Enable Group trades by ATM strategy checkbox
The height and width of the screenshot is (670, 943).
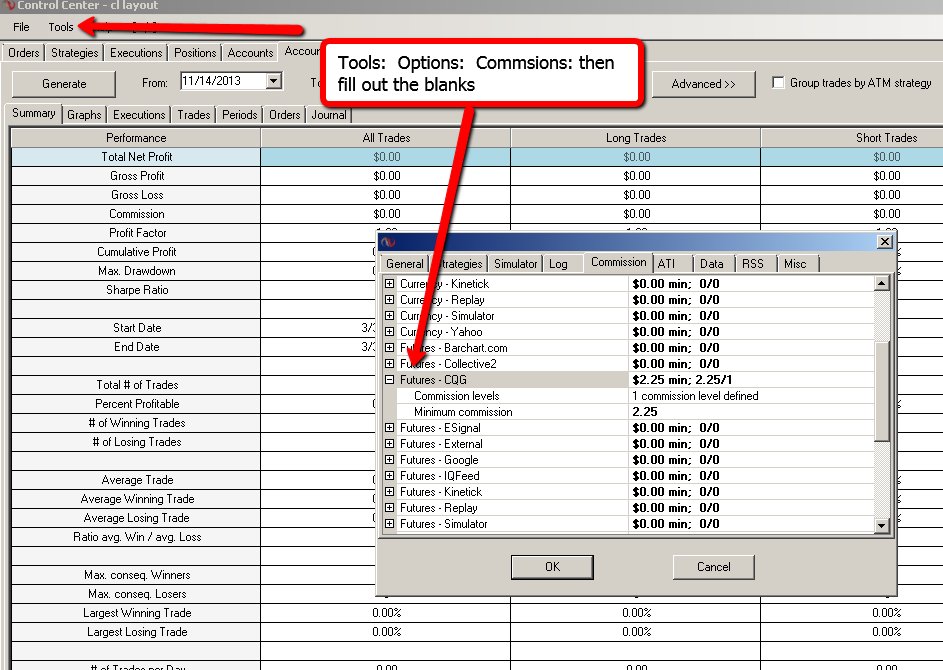point(778,82)
